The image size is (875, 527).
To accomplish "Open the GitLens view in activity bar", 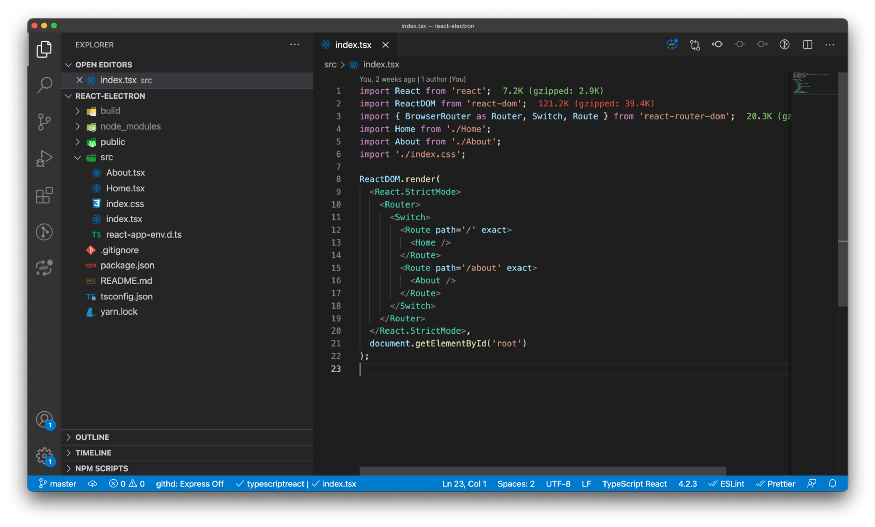I will [x=44, y=232].
